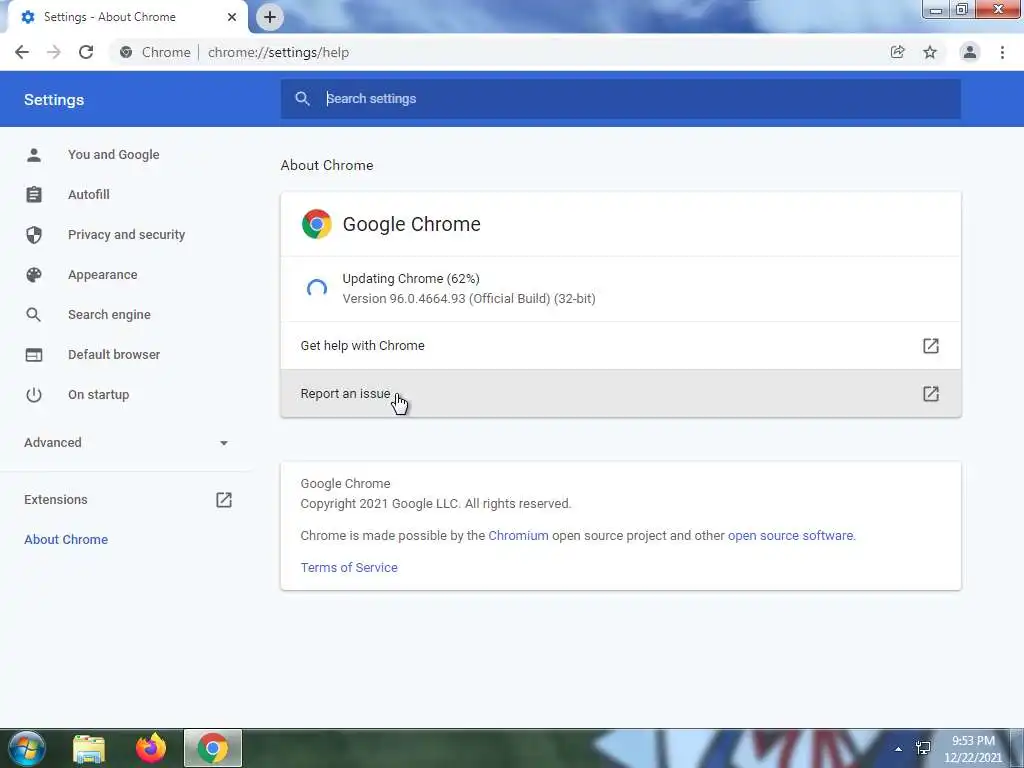
Task: Click the address bar URL chrome://settings/help
Action: 278,52
